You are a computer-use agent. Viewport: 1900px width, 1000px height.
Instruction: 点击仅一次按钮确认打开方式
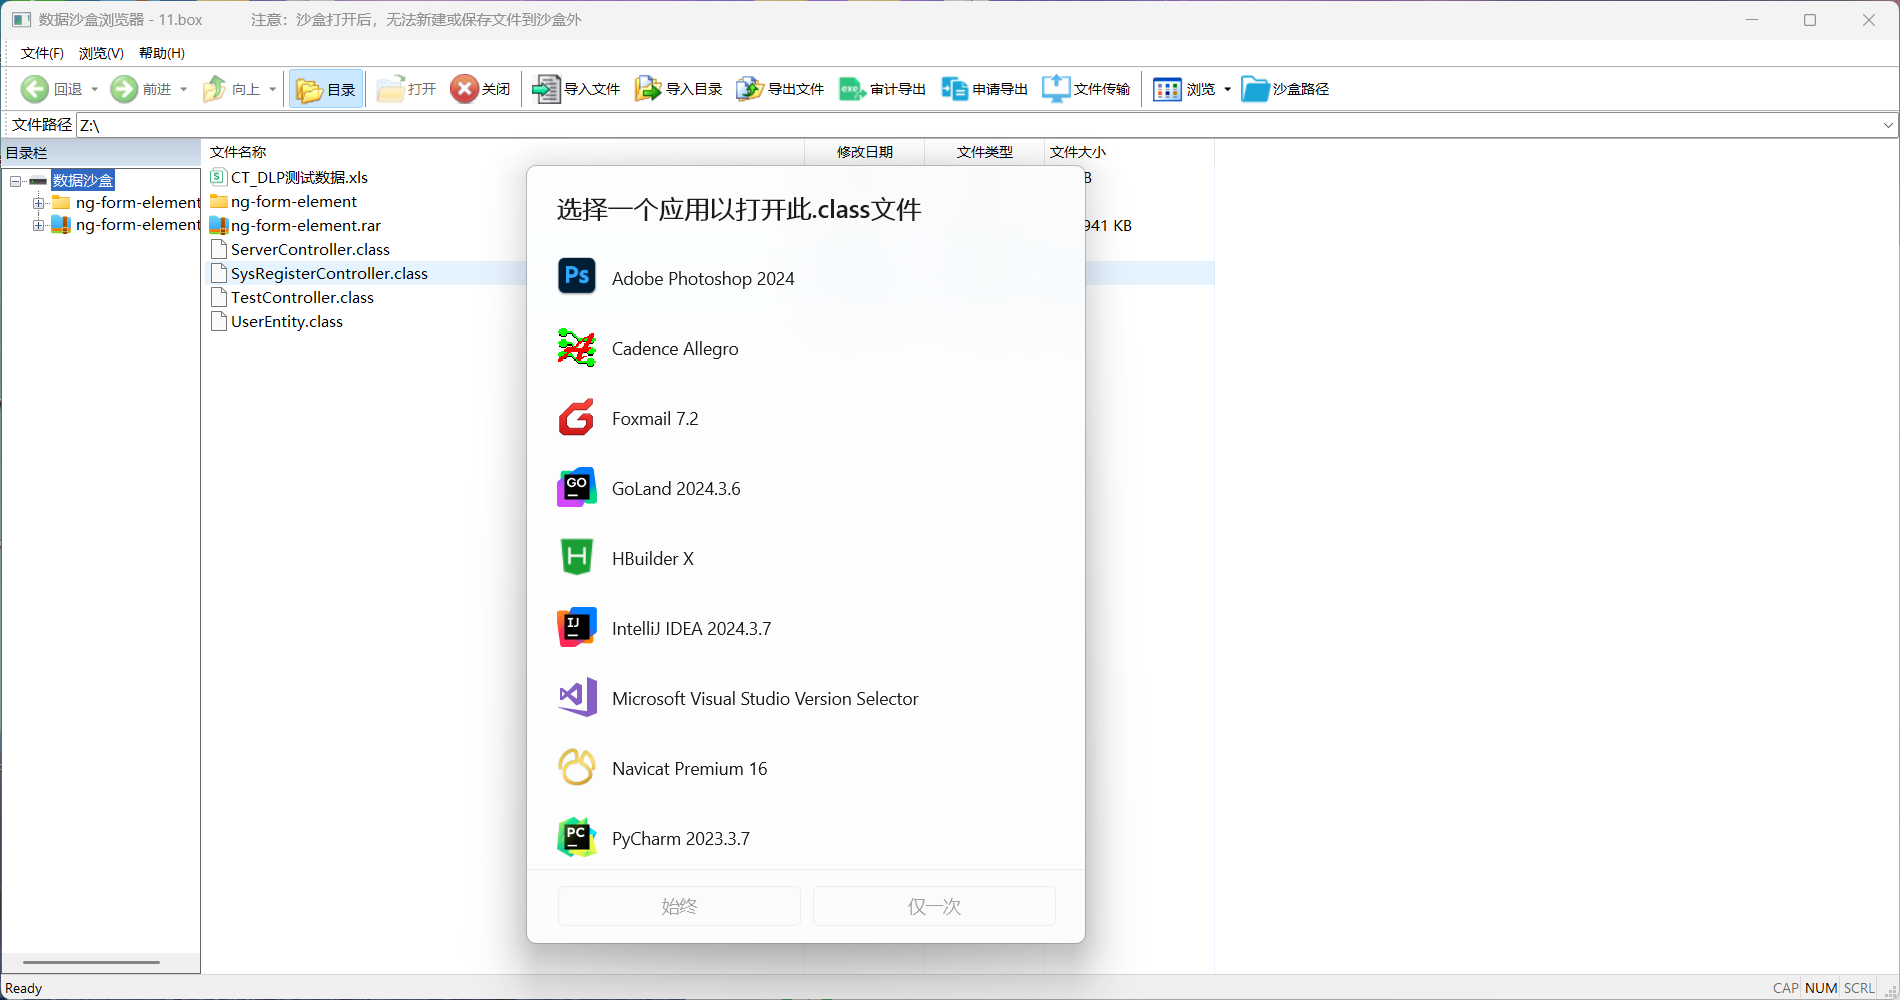(x=933, y=906)
